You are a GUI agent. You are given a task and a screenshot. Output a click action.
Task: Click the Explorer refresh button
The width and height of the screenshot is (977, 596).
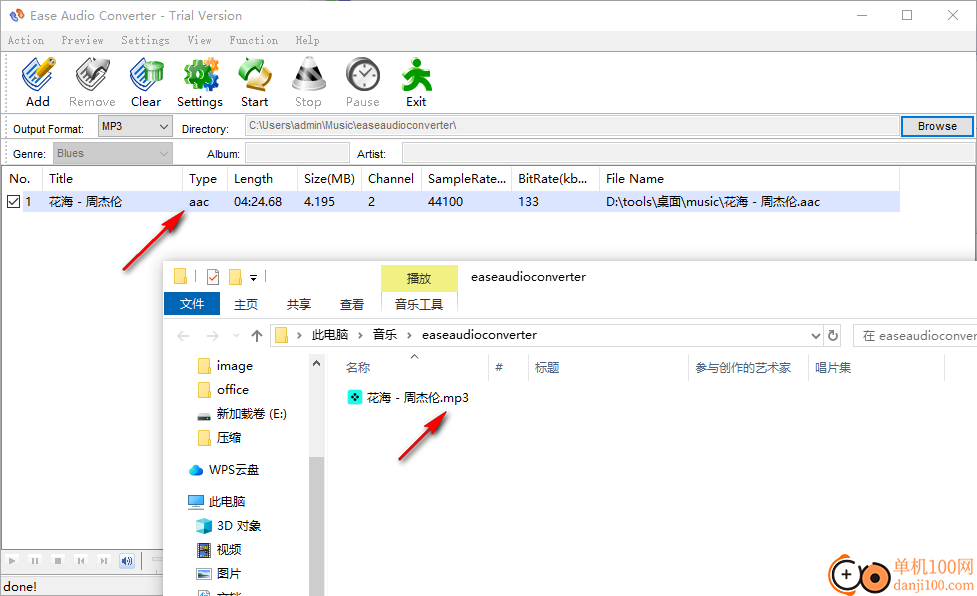point(833,336)
